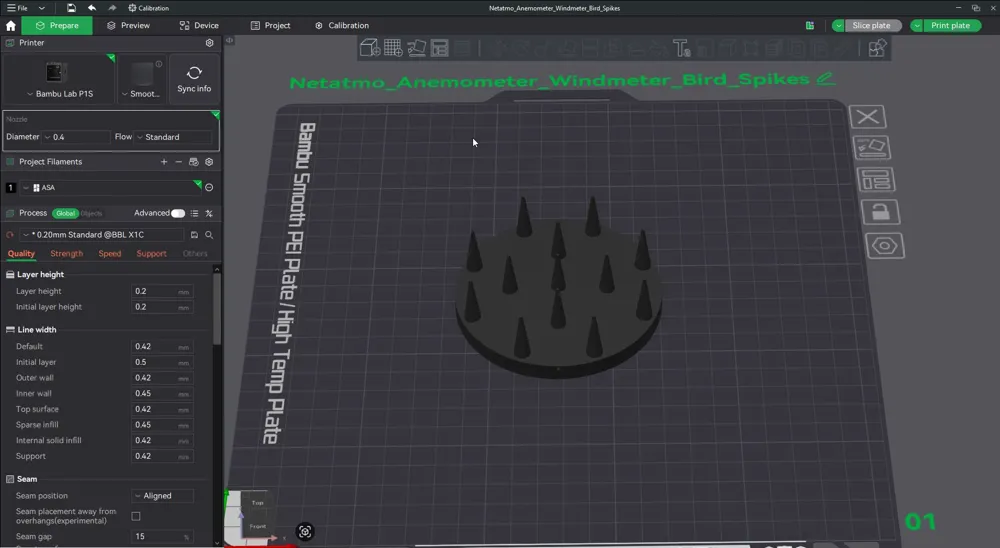
Task: Switch to the Preview tab
Action: click(128, 26)
